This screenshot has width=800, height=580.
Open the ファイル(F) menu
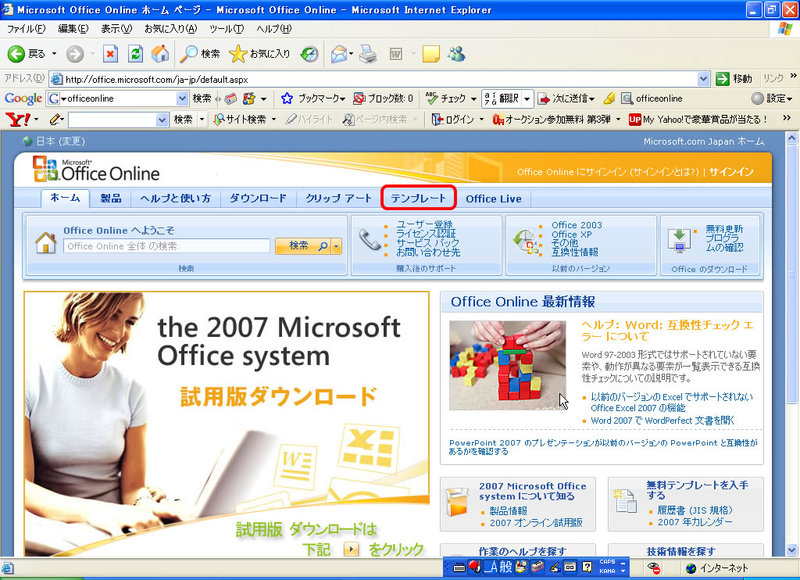click(26, 29)
